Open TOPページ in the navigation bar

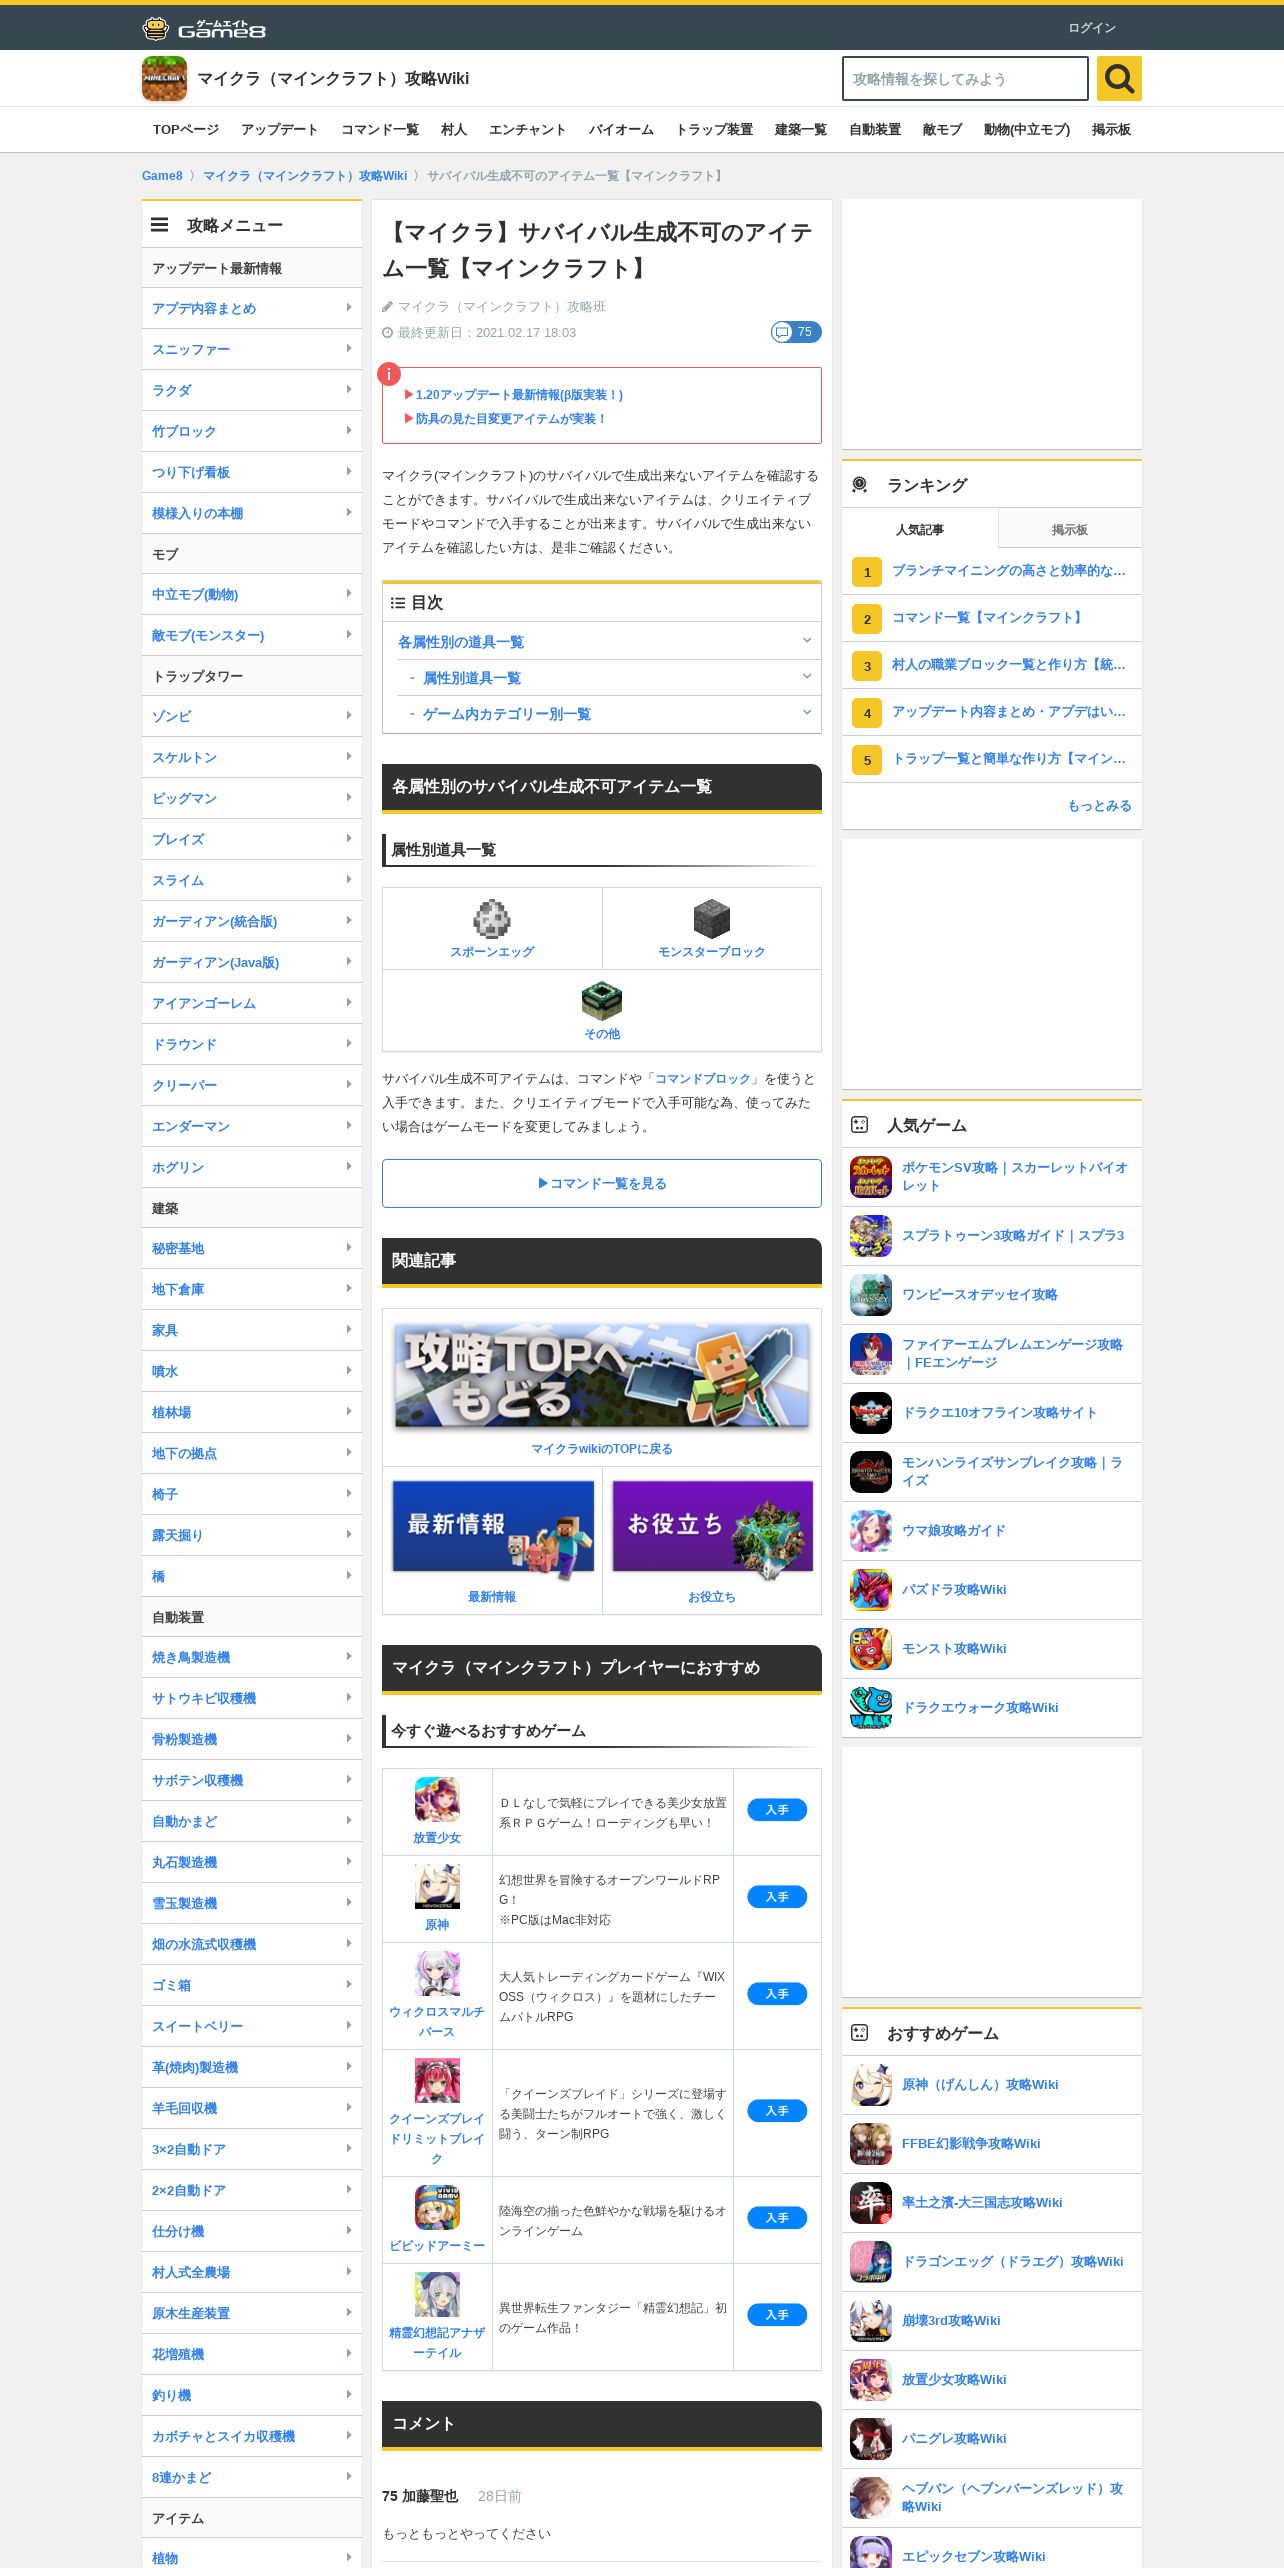pos(186,130)
